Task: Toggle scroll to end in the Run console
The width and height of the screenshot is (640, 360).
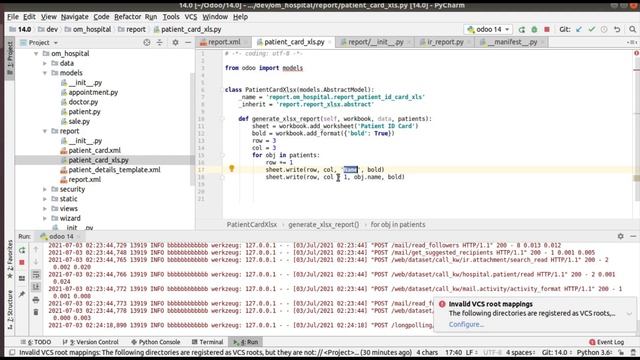Action: coord(36,287)
